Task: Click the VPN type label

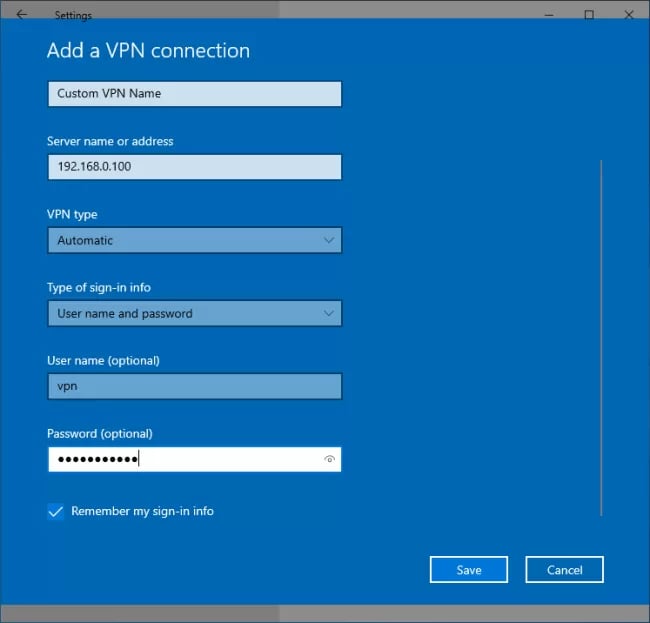Action: (x=72, y=215)
